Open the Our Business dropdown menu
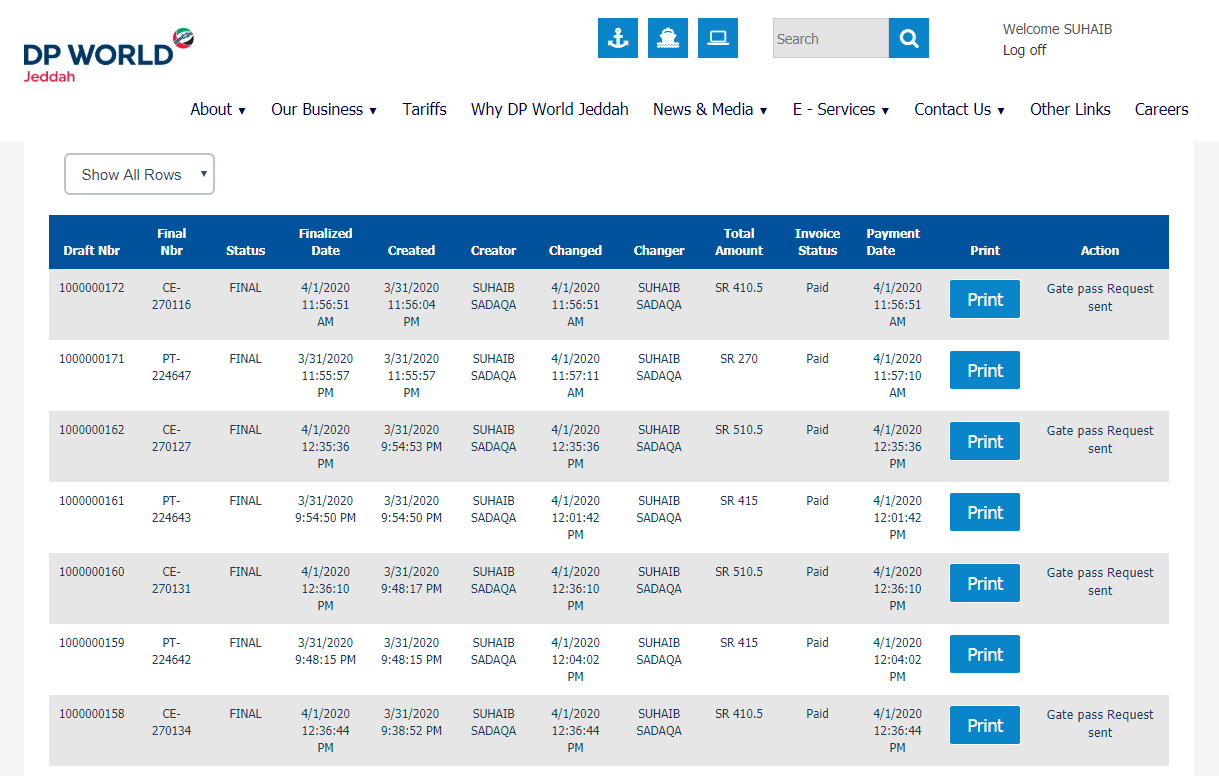This screenshot has width=1219, height=776. coord(324,110)
